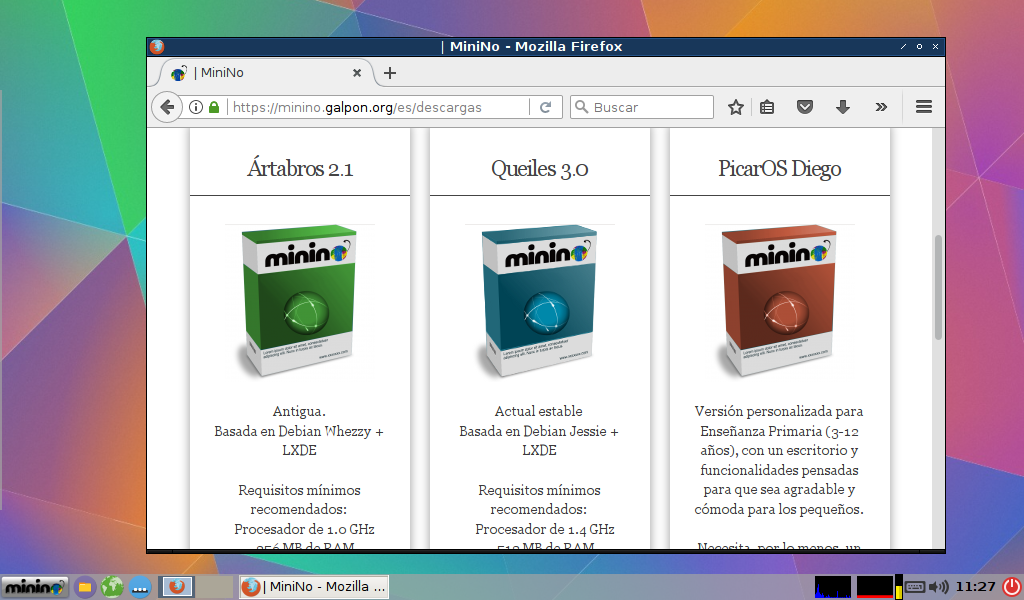The height and width of the screenshot is (600, 1024).
Task: Select the Queiles 3.0 heading
Action: (539, 168)
